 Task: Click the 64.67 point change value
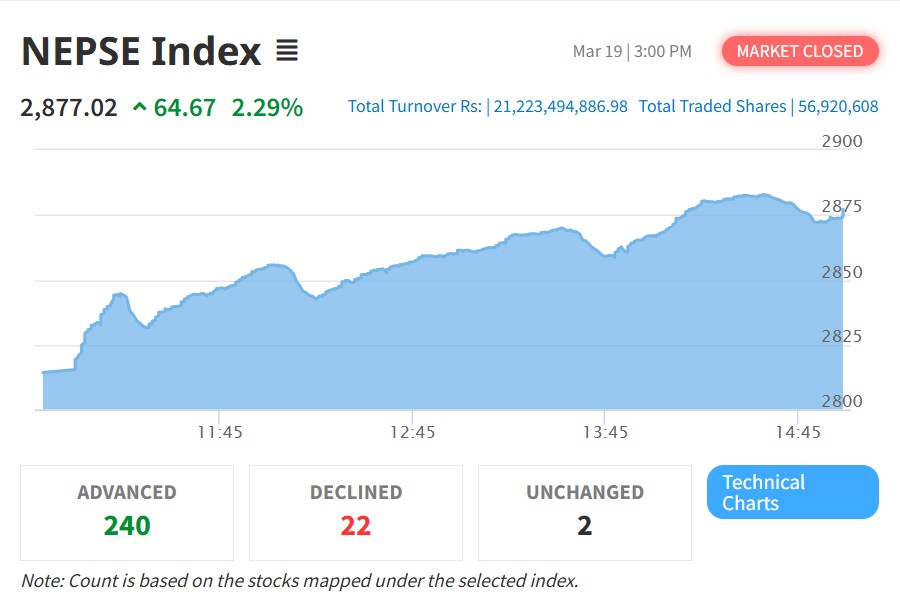tap(185, 107)
